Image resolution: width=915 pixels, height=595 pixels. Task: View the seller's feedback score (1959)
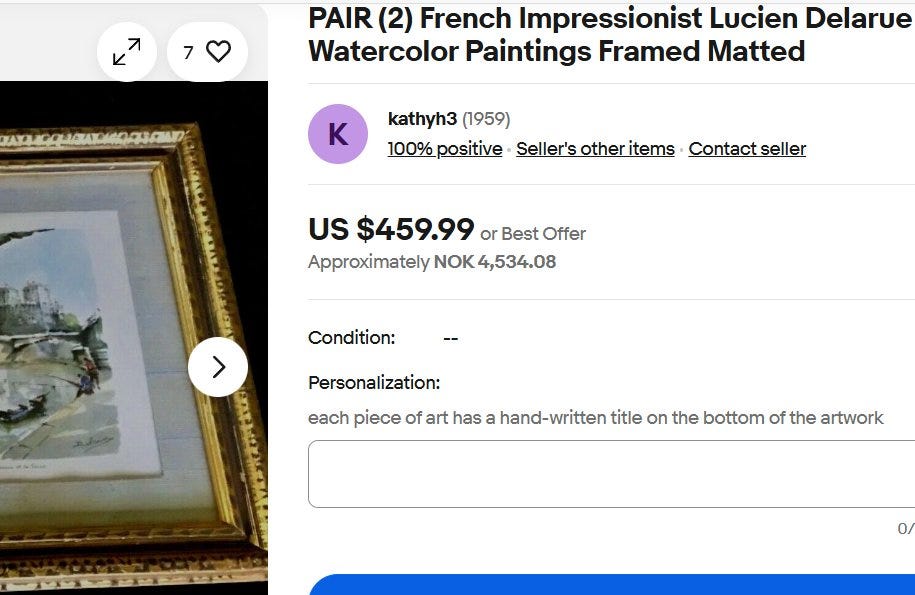pyautogui.click(x=487, y=119)
